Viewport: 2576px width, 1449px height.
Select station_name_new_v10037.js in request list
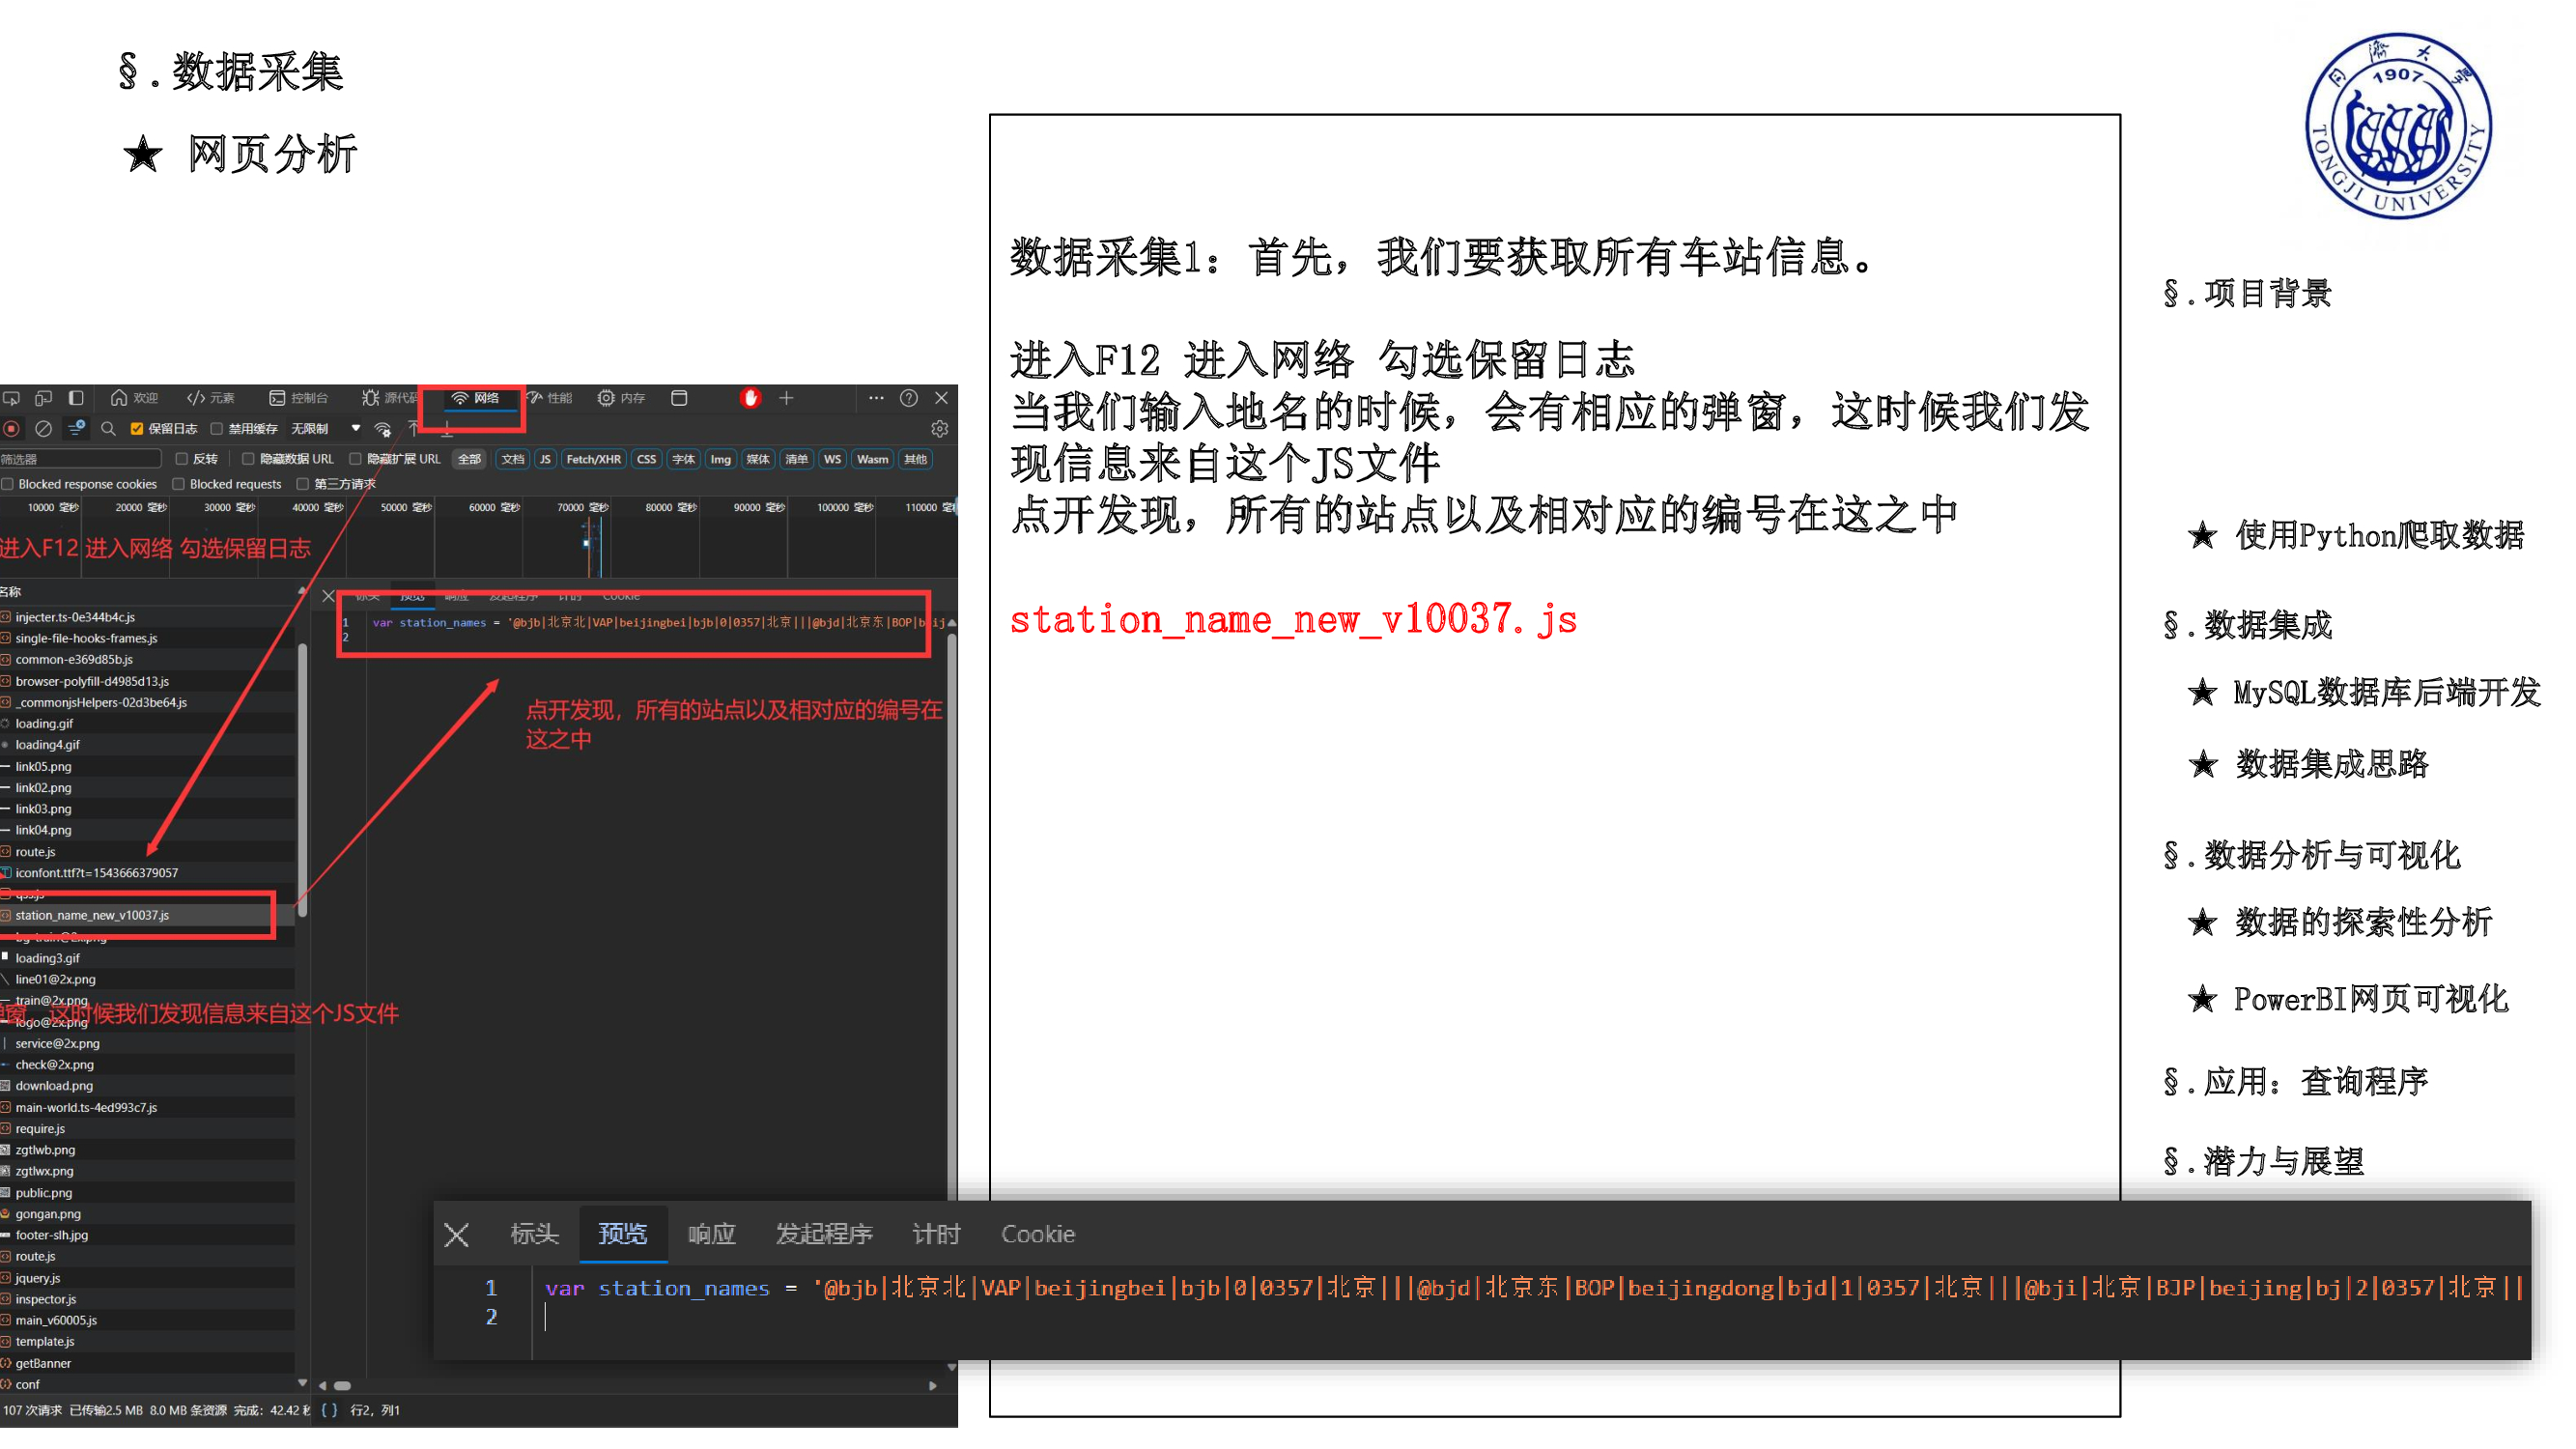pos(92,915)
